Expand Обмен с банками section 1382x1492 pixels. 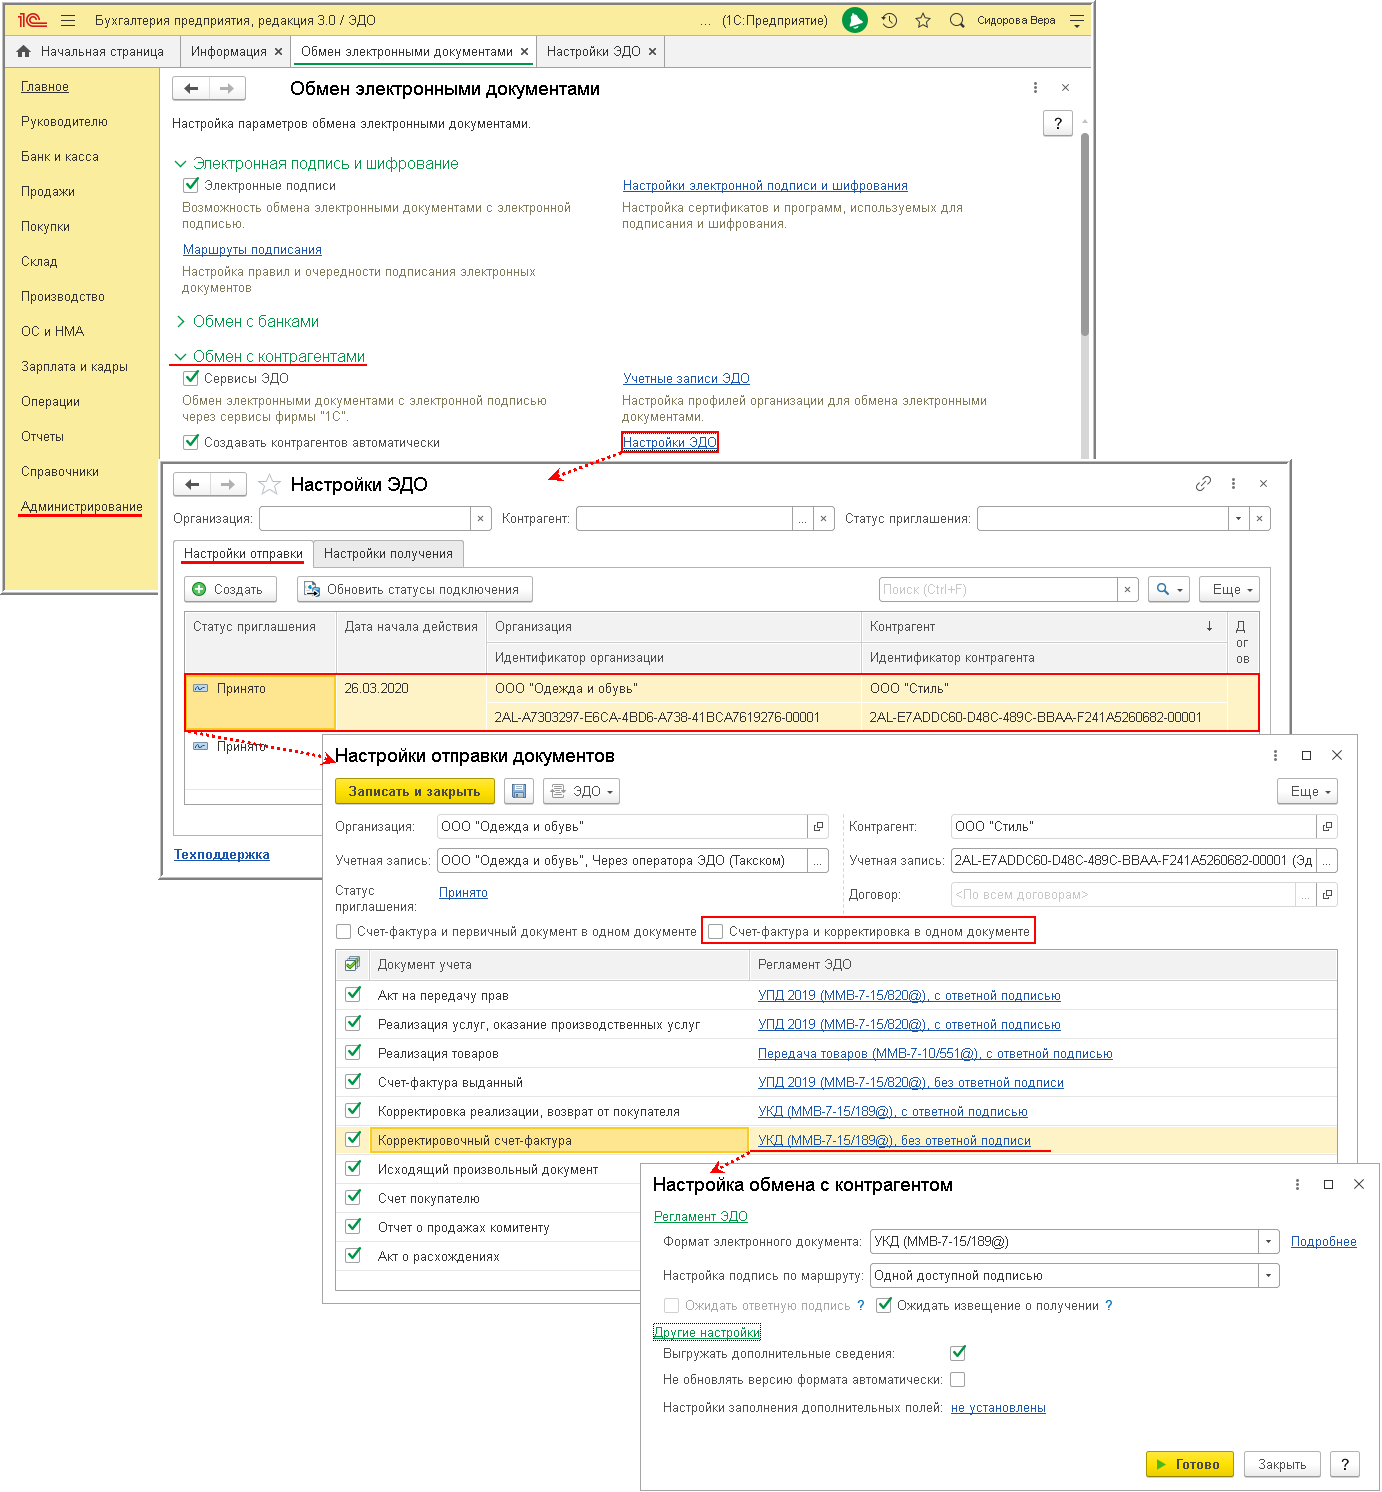pos(181,322)
